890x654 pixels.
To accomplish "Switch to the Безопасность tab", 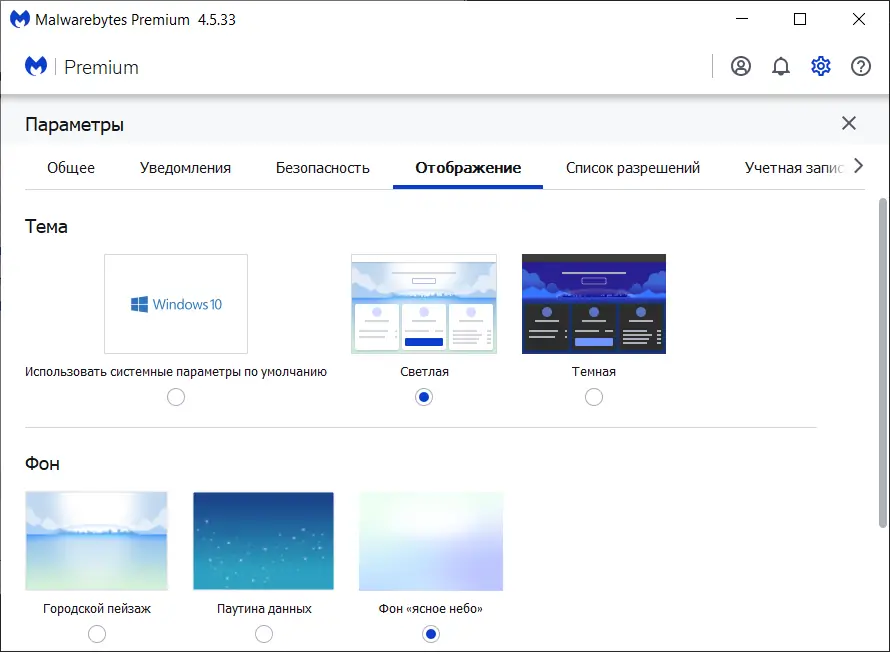I will (322, 167).
